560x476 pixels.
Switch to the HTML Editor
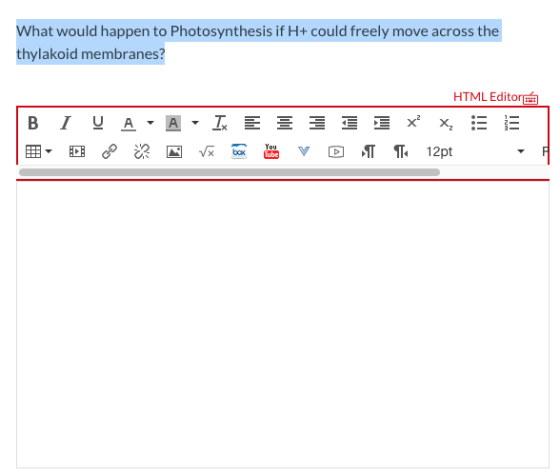pos(488,97)
